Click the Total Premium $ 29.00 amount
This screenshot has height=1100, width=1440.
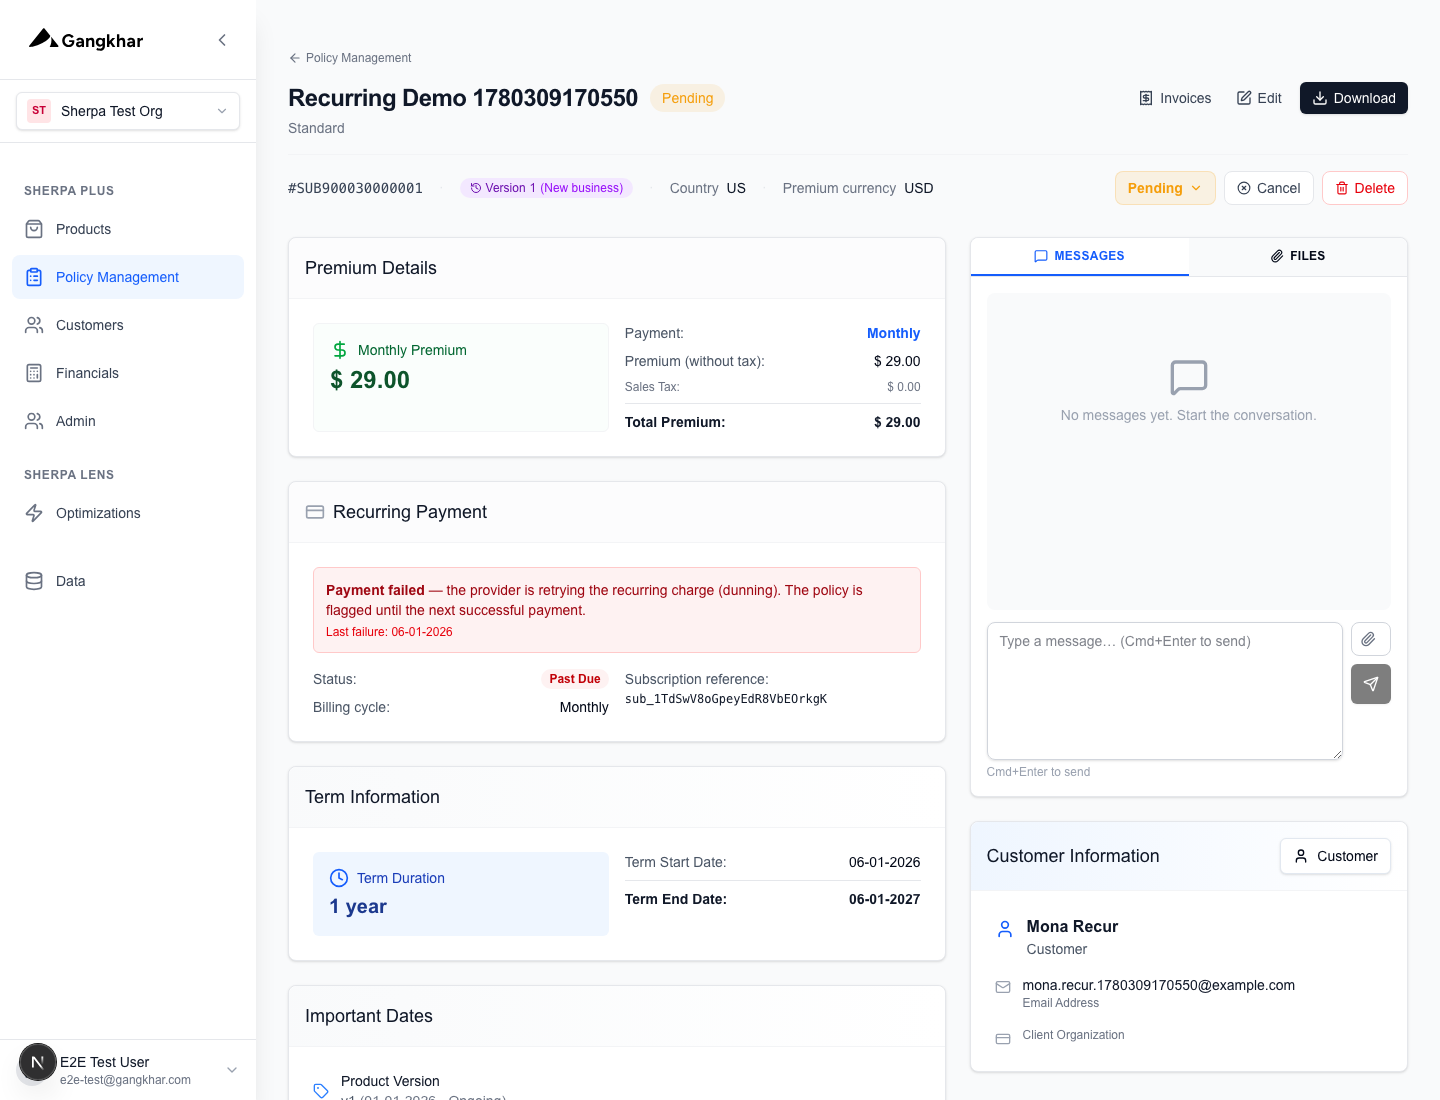tap(897, 422)
